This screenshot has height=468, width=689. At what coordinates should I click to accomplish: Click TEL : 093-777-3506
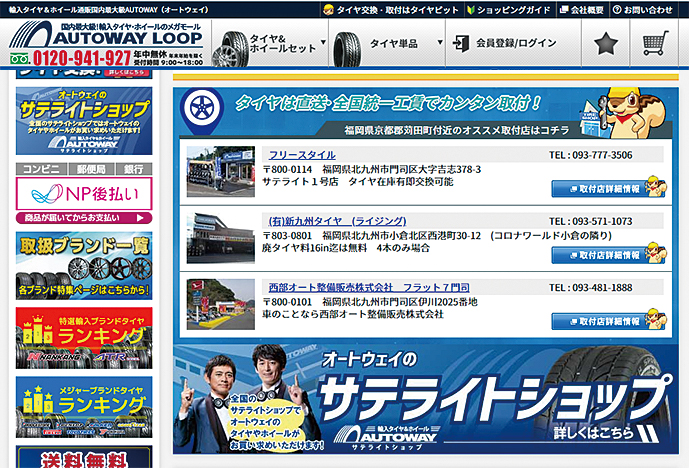pyautogui.click(x=590, y=155)
